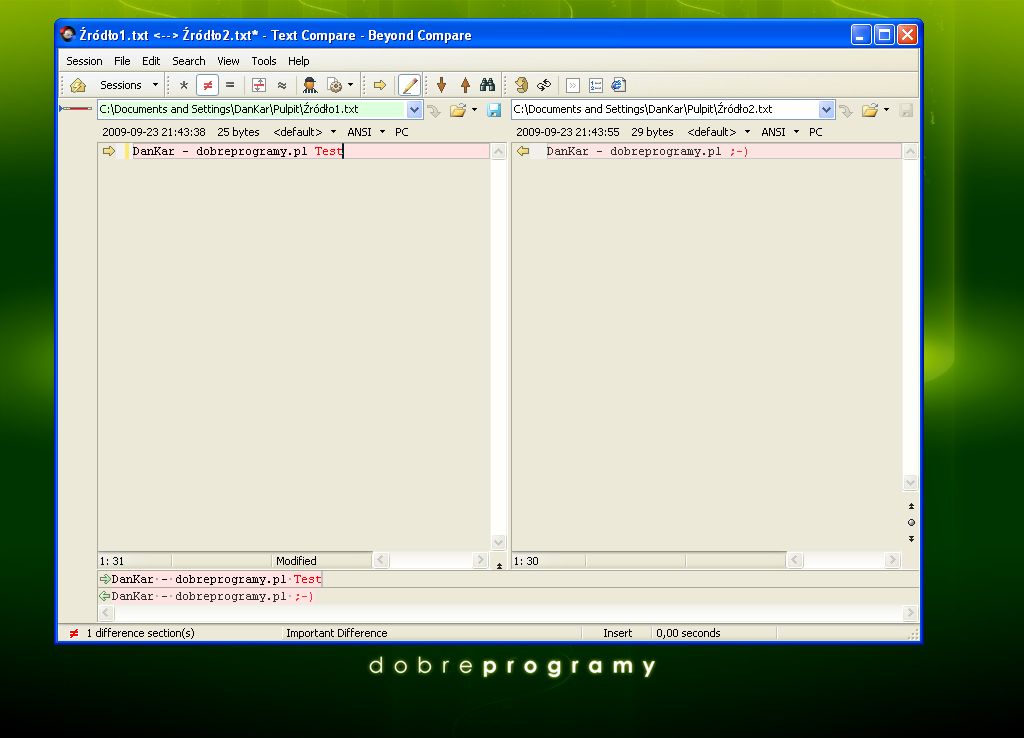Go to Next Difference down arrow
The width and height of the screenshot is (1024, 738).
coord(441,85)
